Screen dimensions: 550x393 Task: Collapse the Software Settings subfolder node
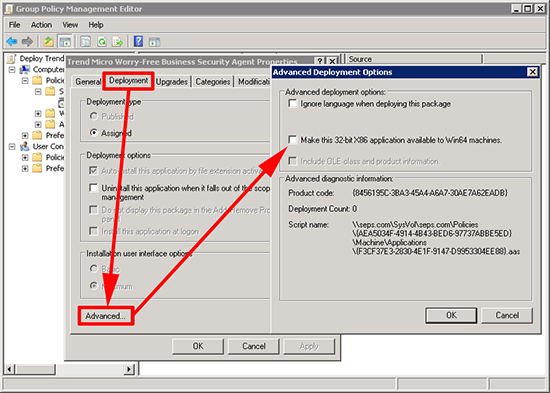tap(38, 92)
